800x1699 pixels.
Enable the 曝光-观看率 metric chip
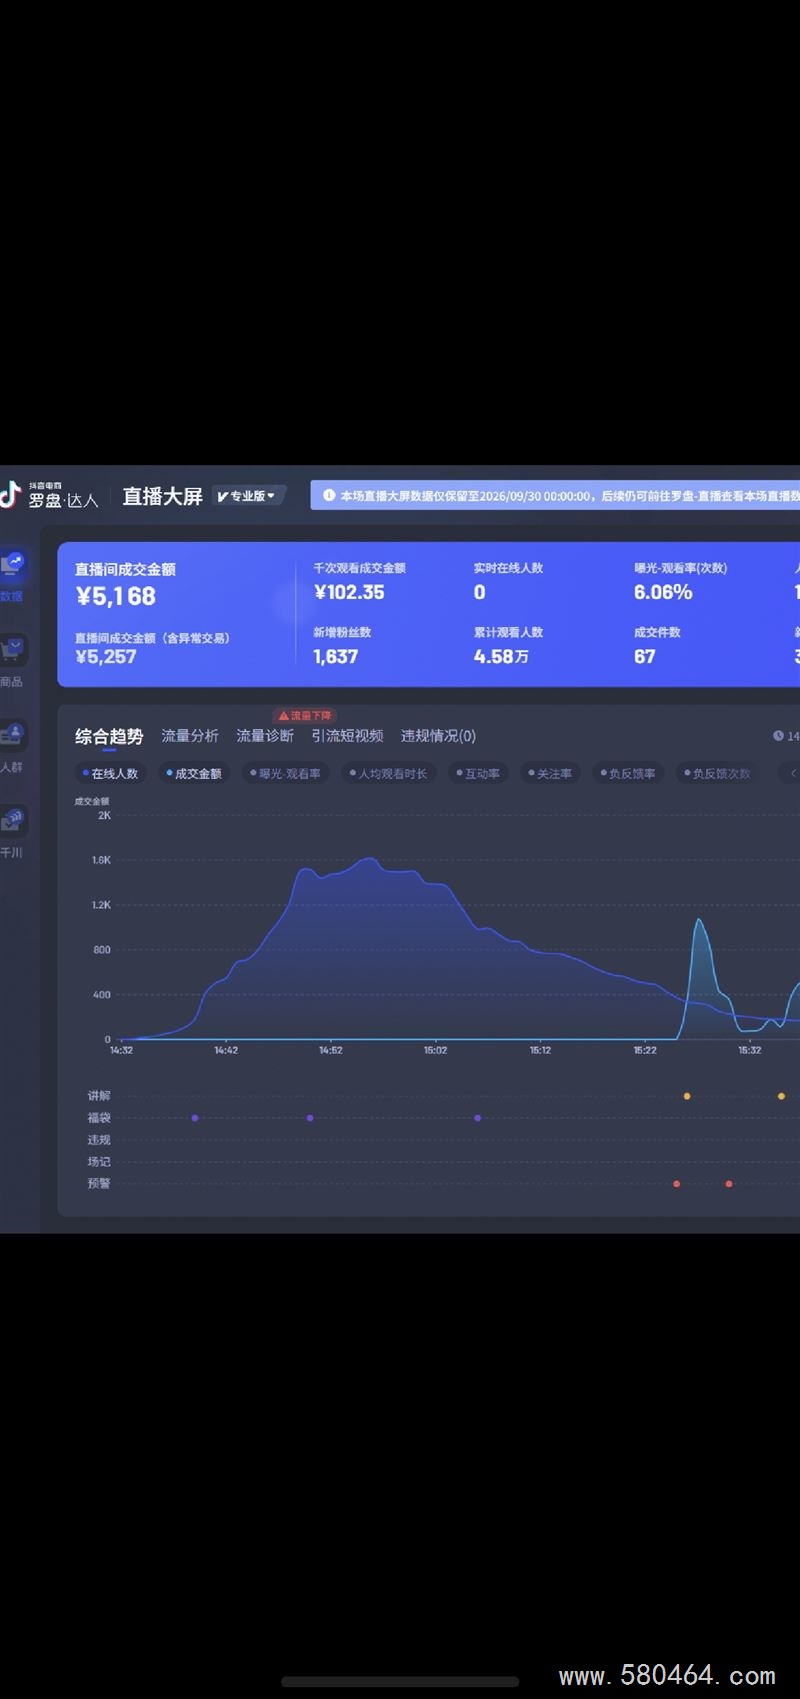point(285,773)
